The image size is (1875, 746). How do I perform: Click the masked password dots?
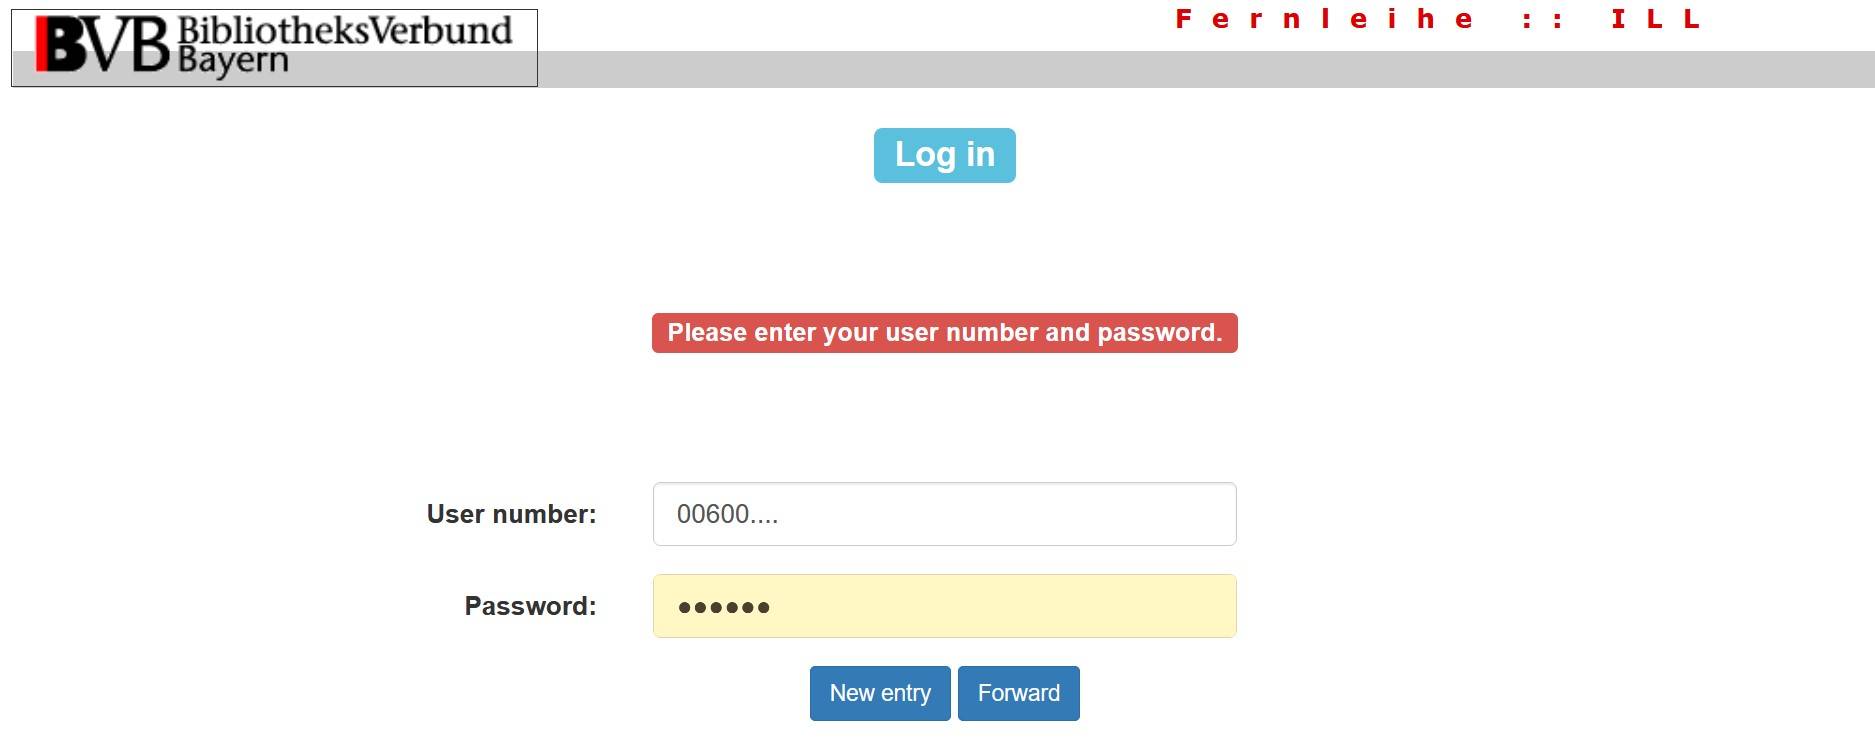(723, 607)
